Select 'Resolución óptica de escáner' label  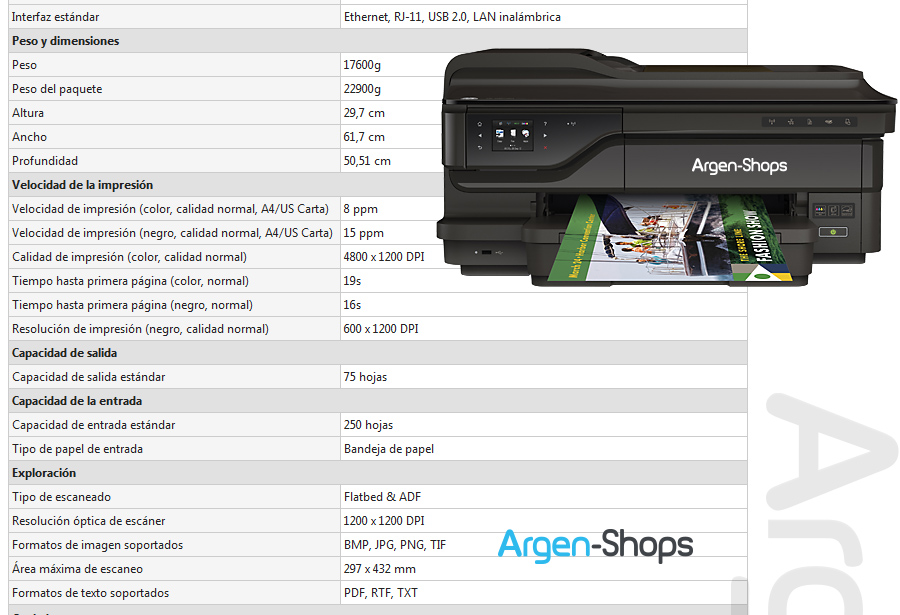88,521
